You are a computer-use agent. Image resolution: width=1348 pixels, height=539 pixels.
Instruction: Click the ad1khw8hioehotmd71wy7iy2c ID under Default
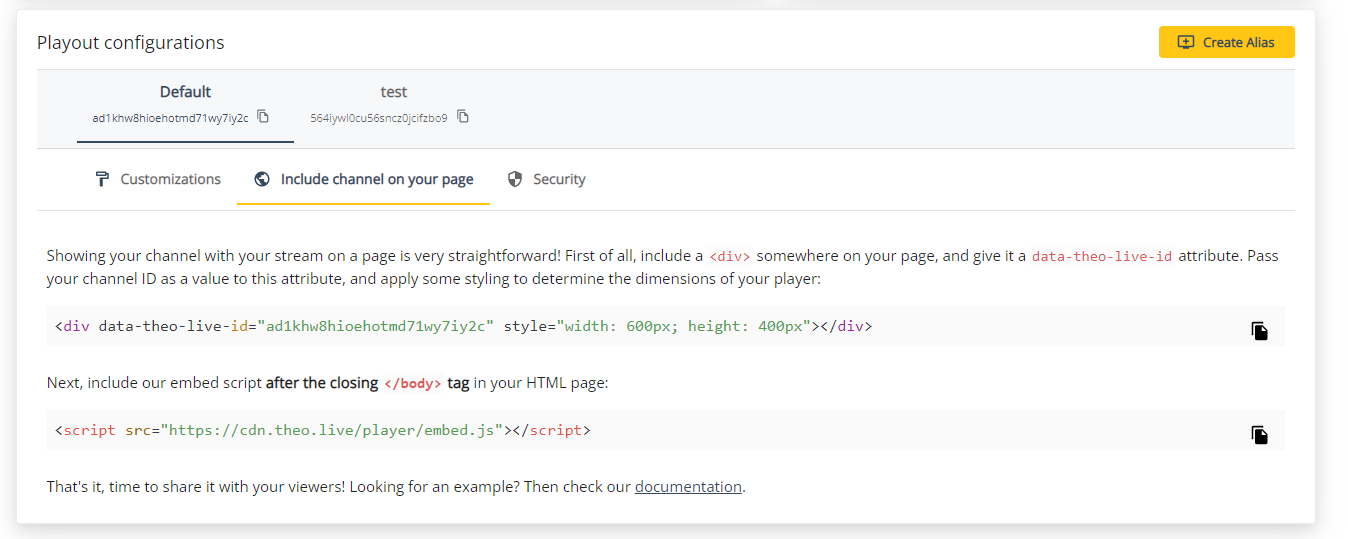point(170,118)
